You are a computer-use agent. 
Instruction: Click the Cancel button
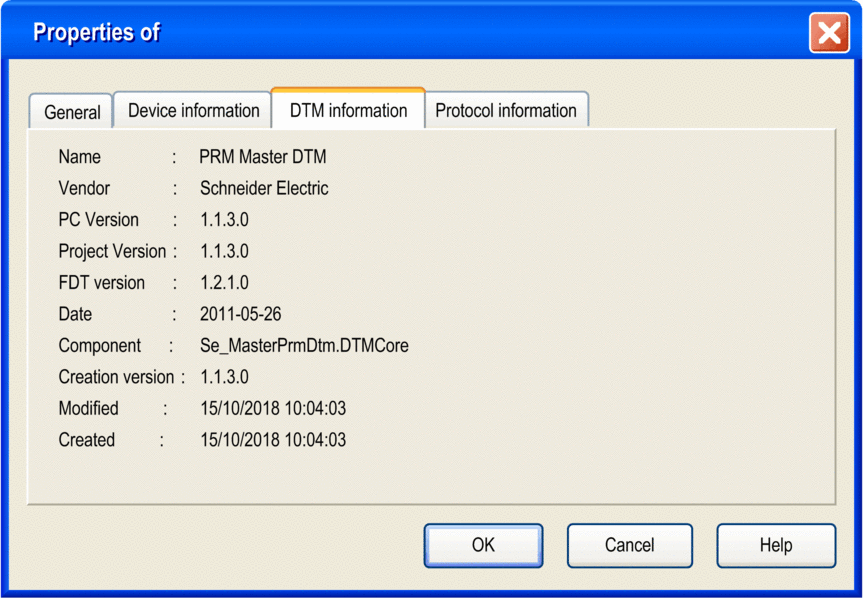tap(629, 545)
